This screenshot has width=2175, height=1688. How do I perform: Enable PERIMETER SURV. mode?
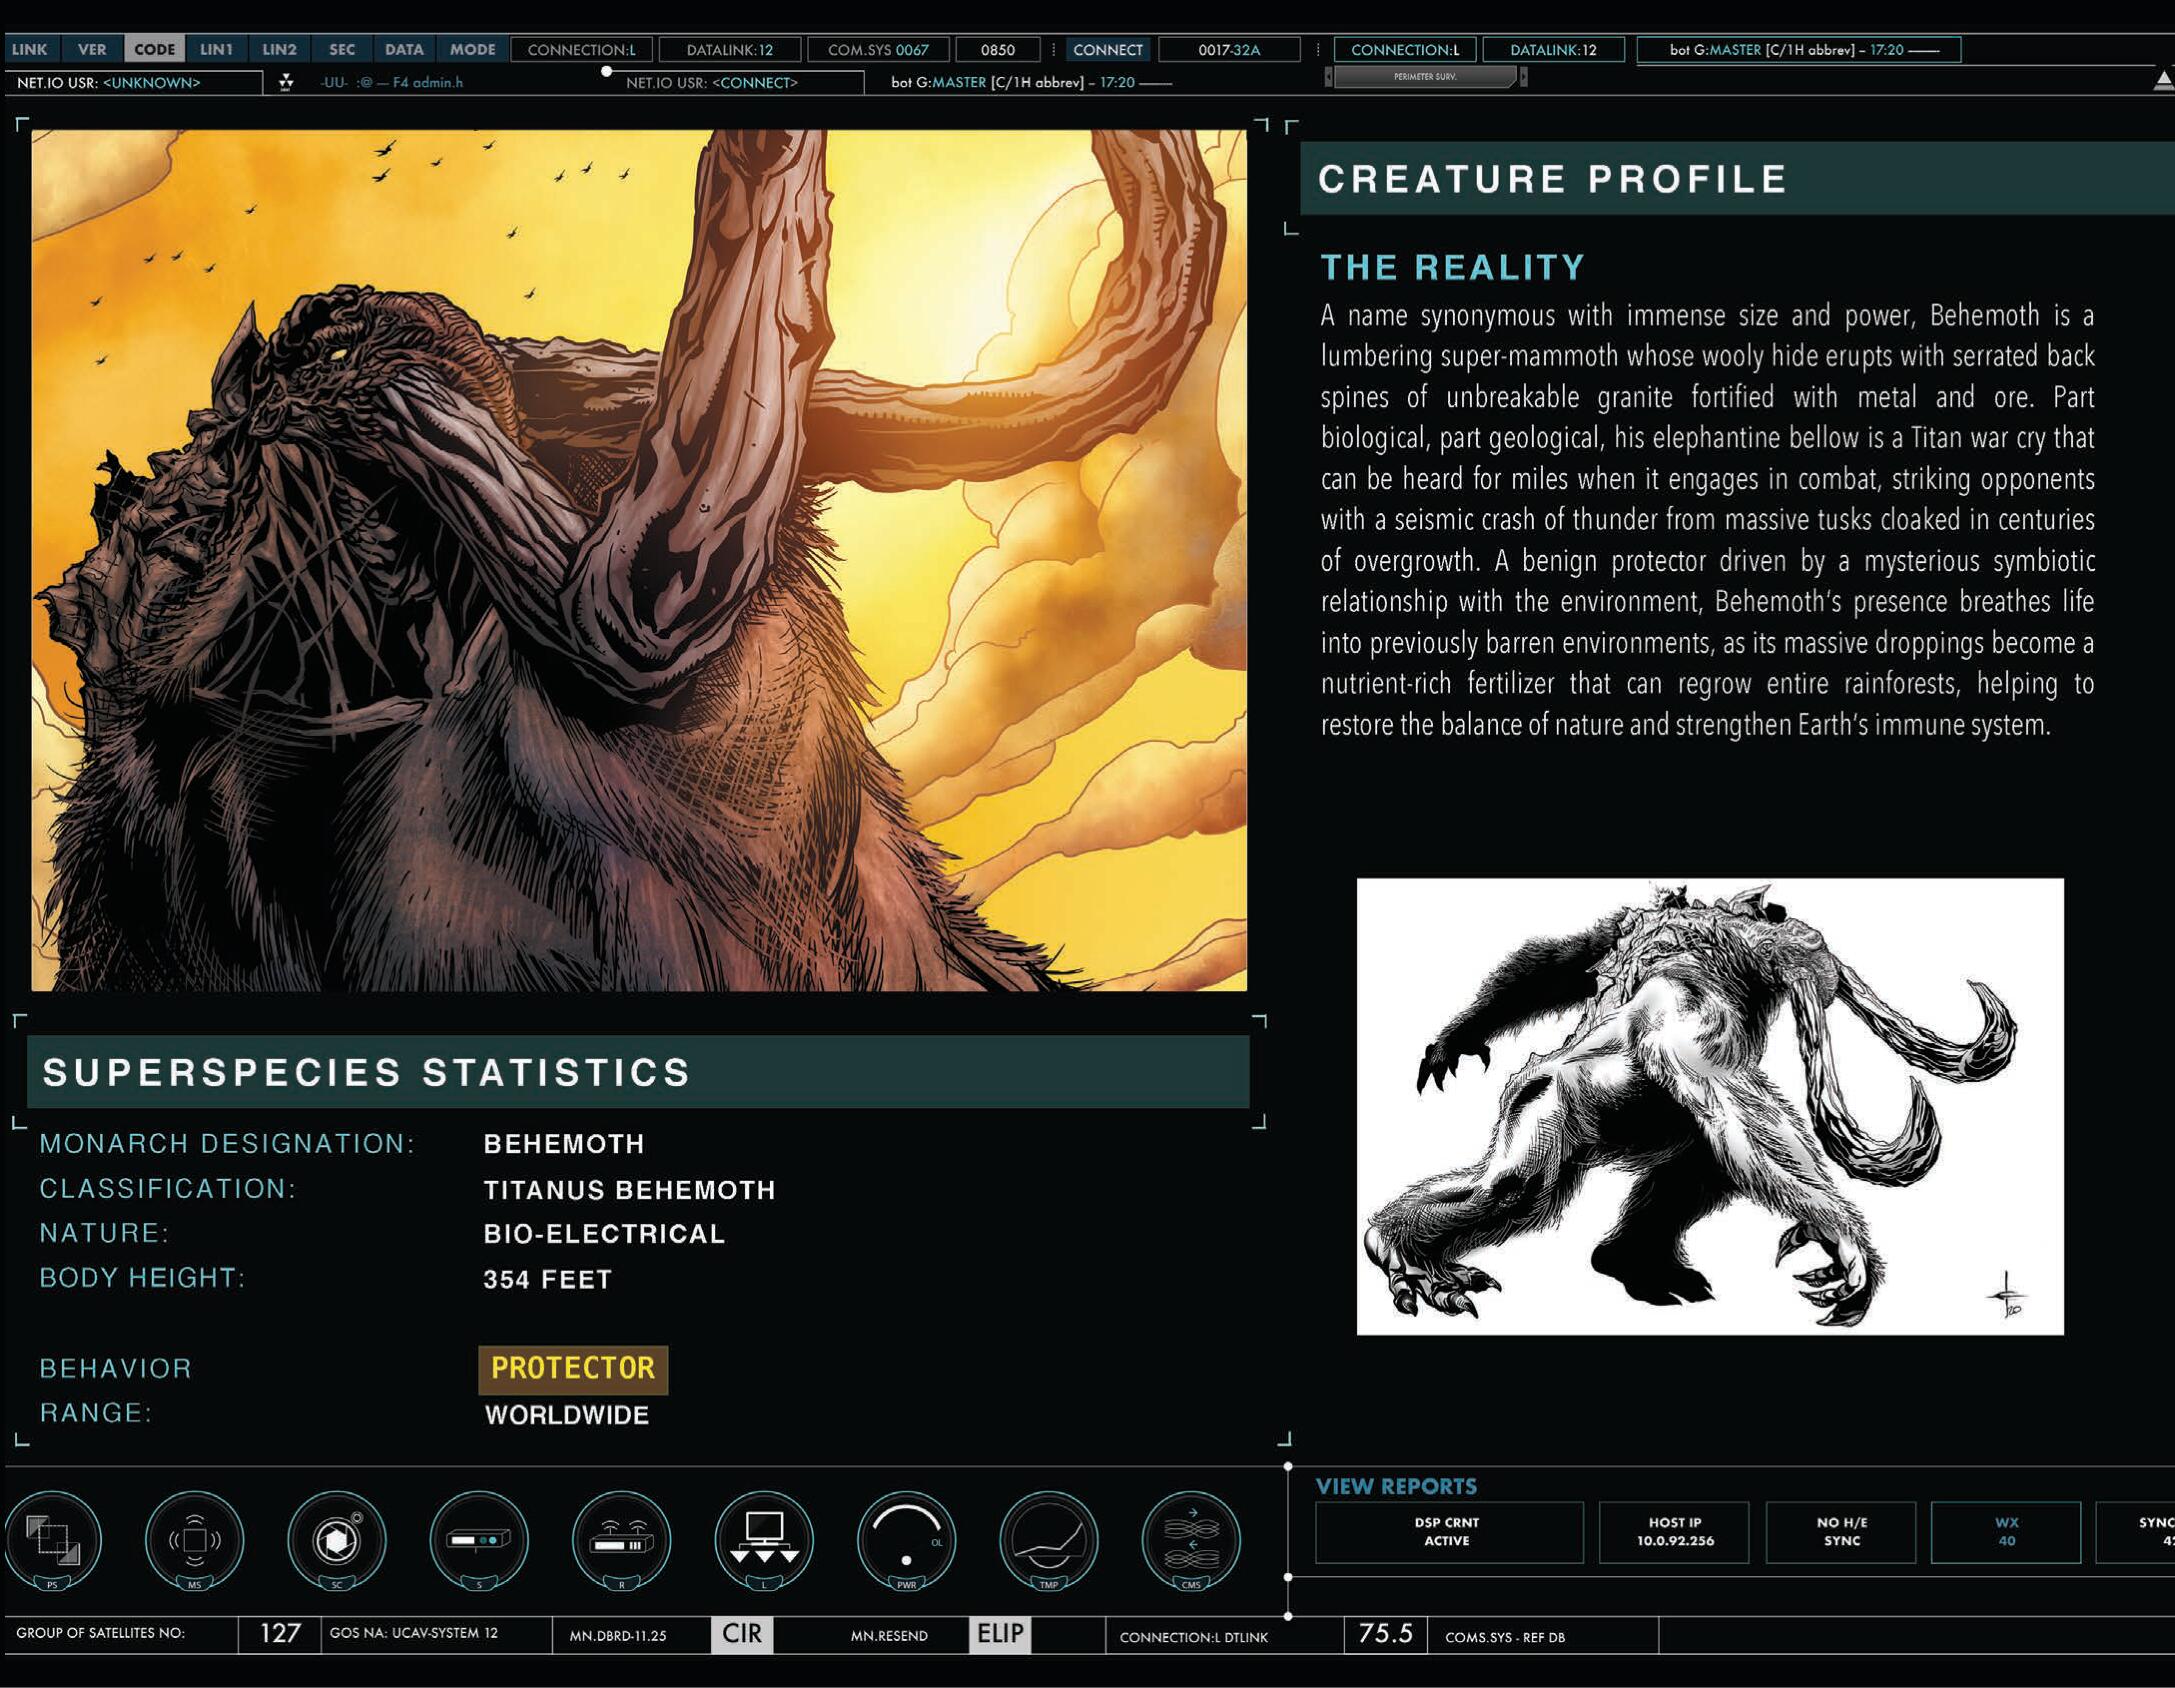(1424, 76)
